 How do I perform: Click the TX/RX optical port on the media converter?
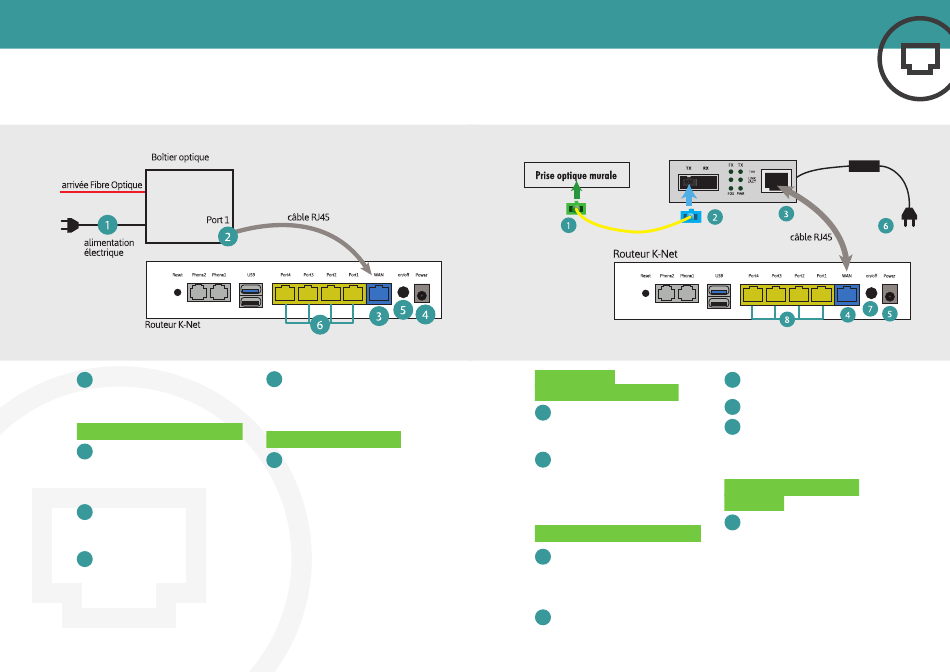[x=698, y=182]
